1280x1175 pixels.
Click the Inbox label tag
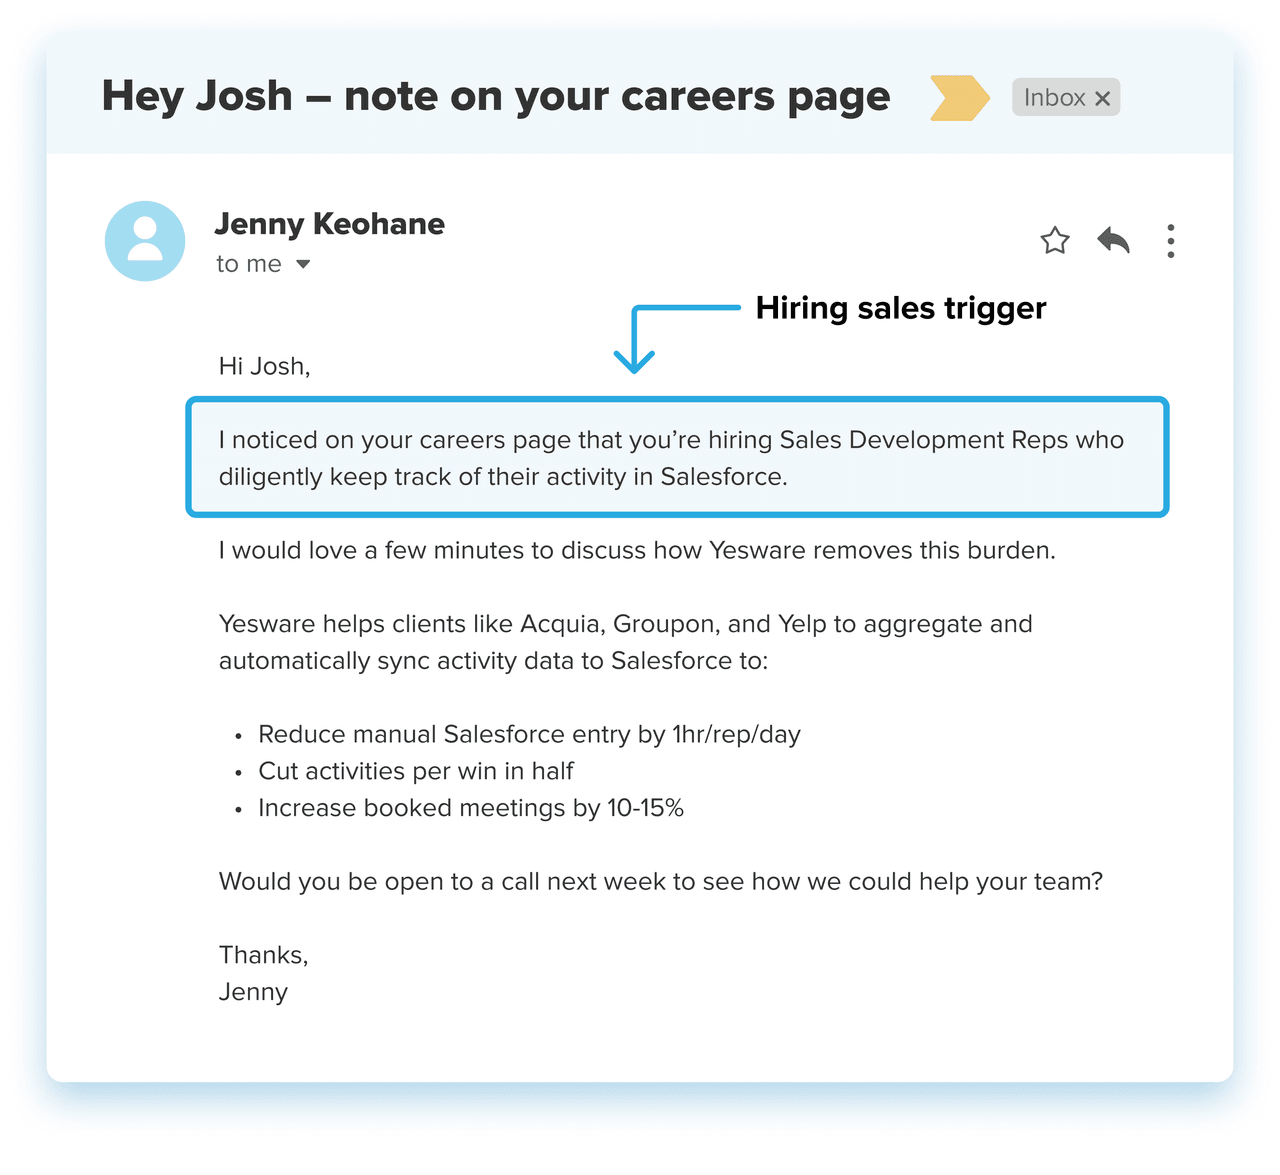click(1054, 98)
